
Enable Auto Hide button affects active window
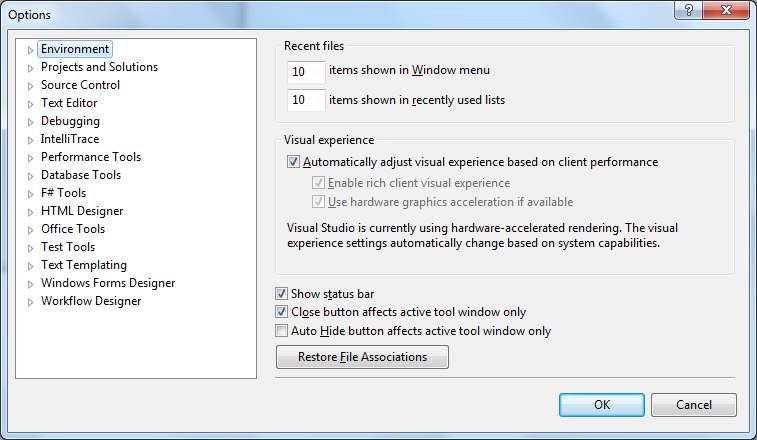click(281, 331)
